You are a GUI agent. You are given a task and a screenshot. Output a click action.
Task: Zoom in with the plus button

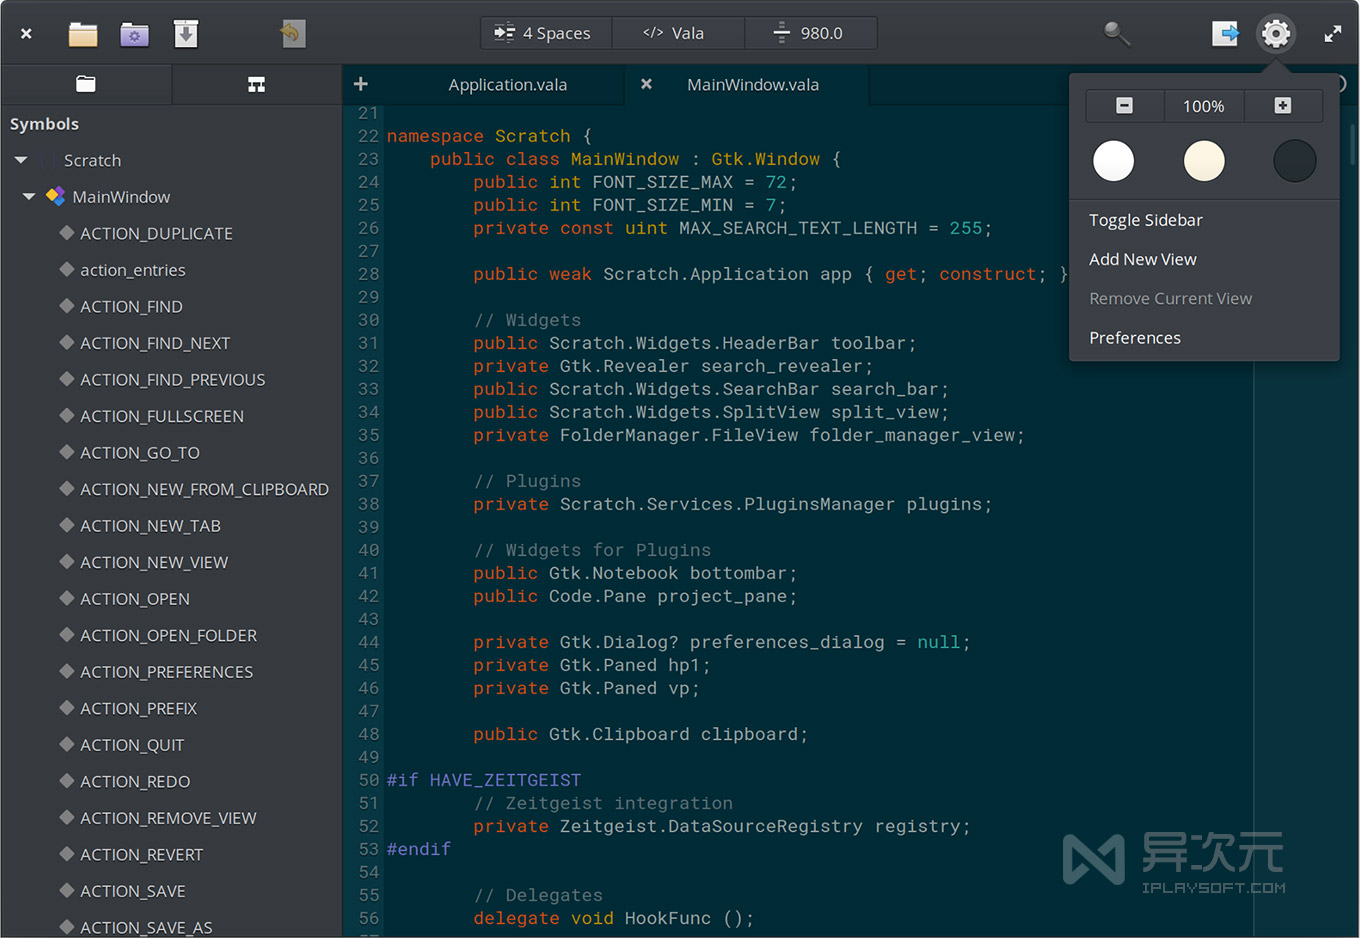[1283, 105]
